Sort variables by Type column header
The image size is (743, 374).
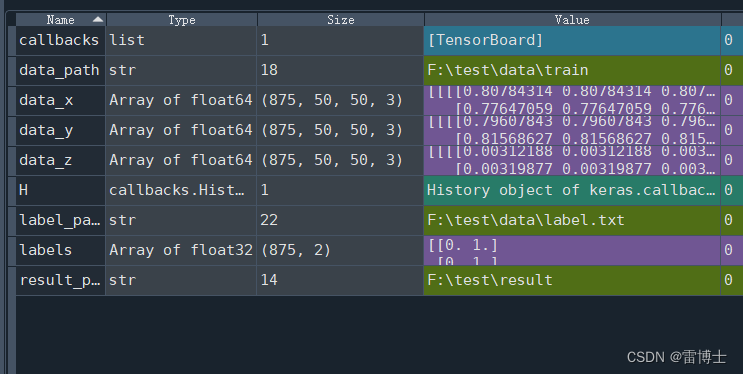pos(181,20)
